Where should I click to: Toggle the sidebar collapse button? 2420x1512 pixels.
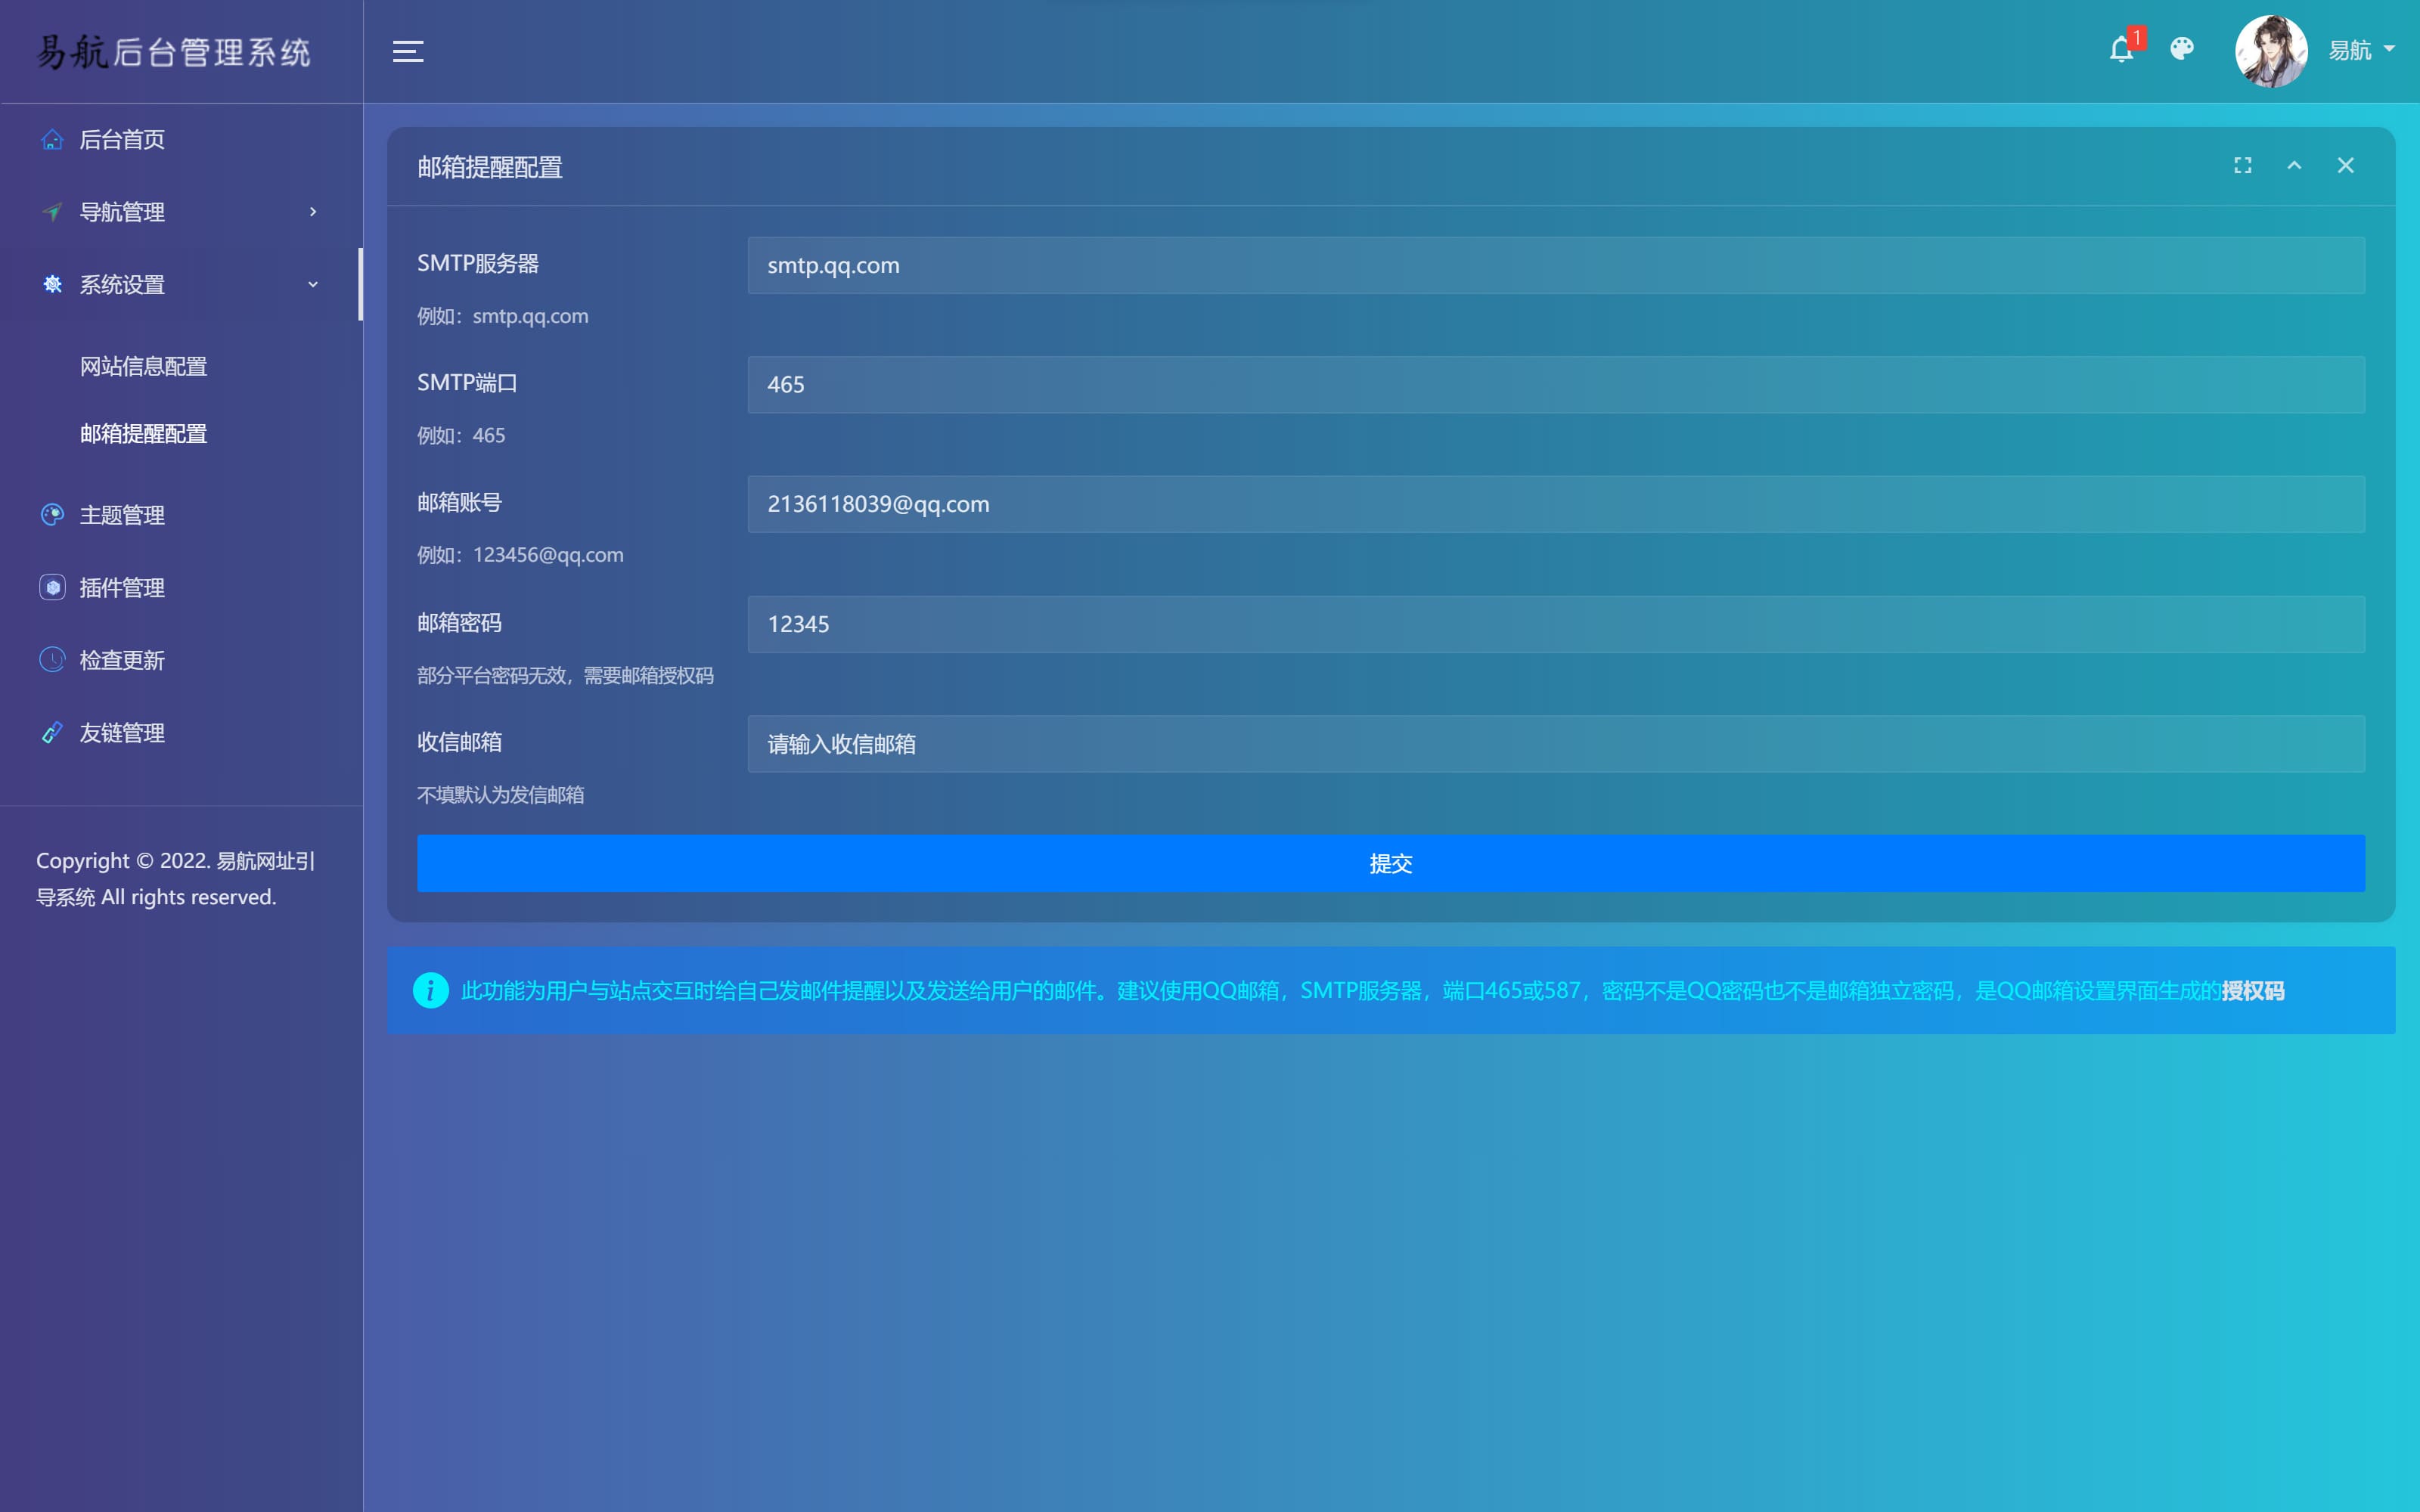coord(406,51)
